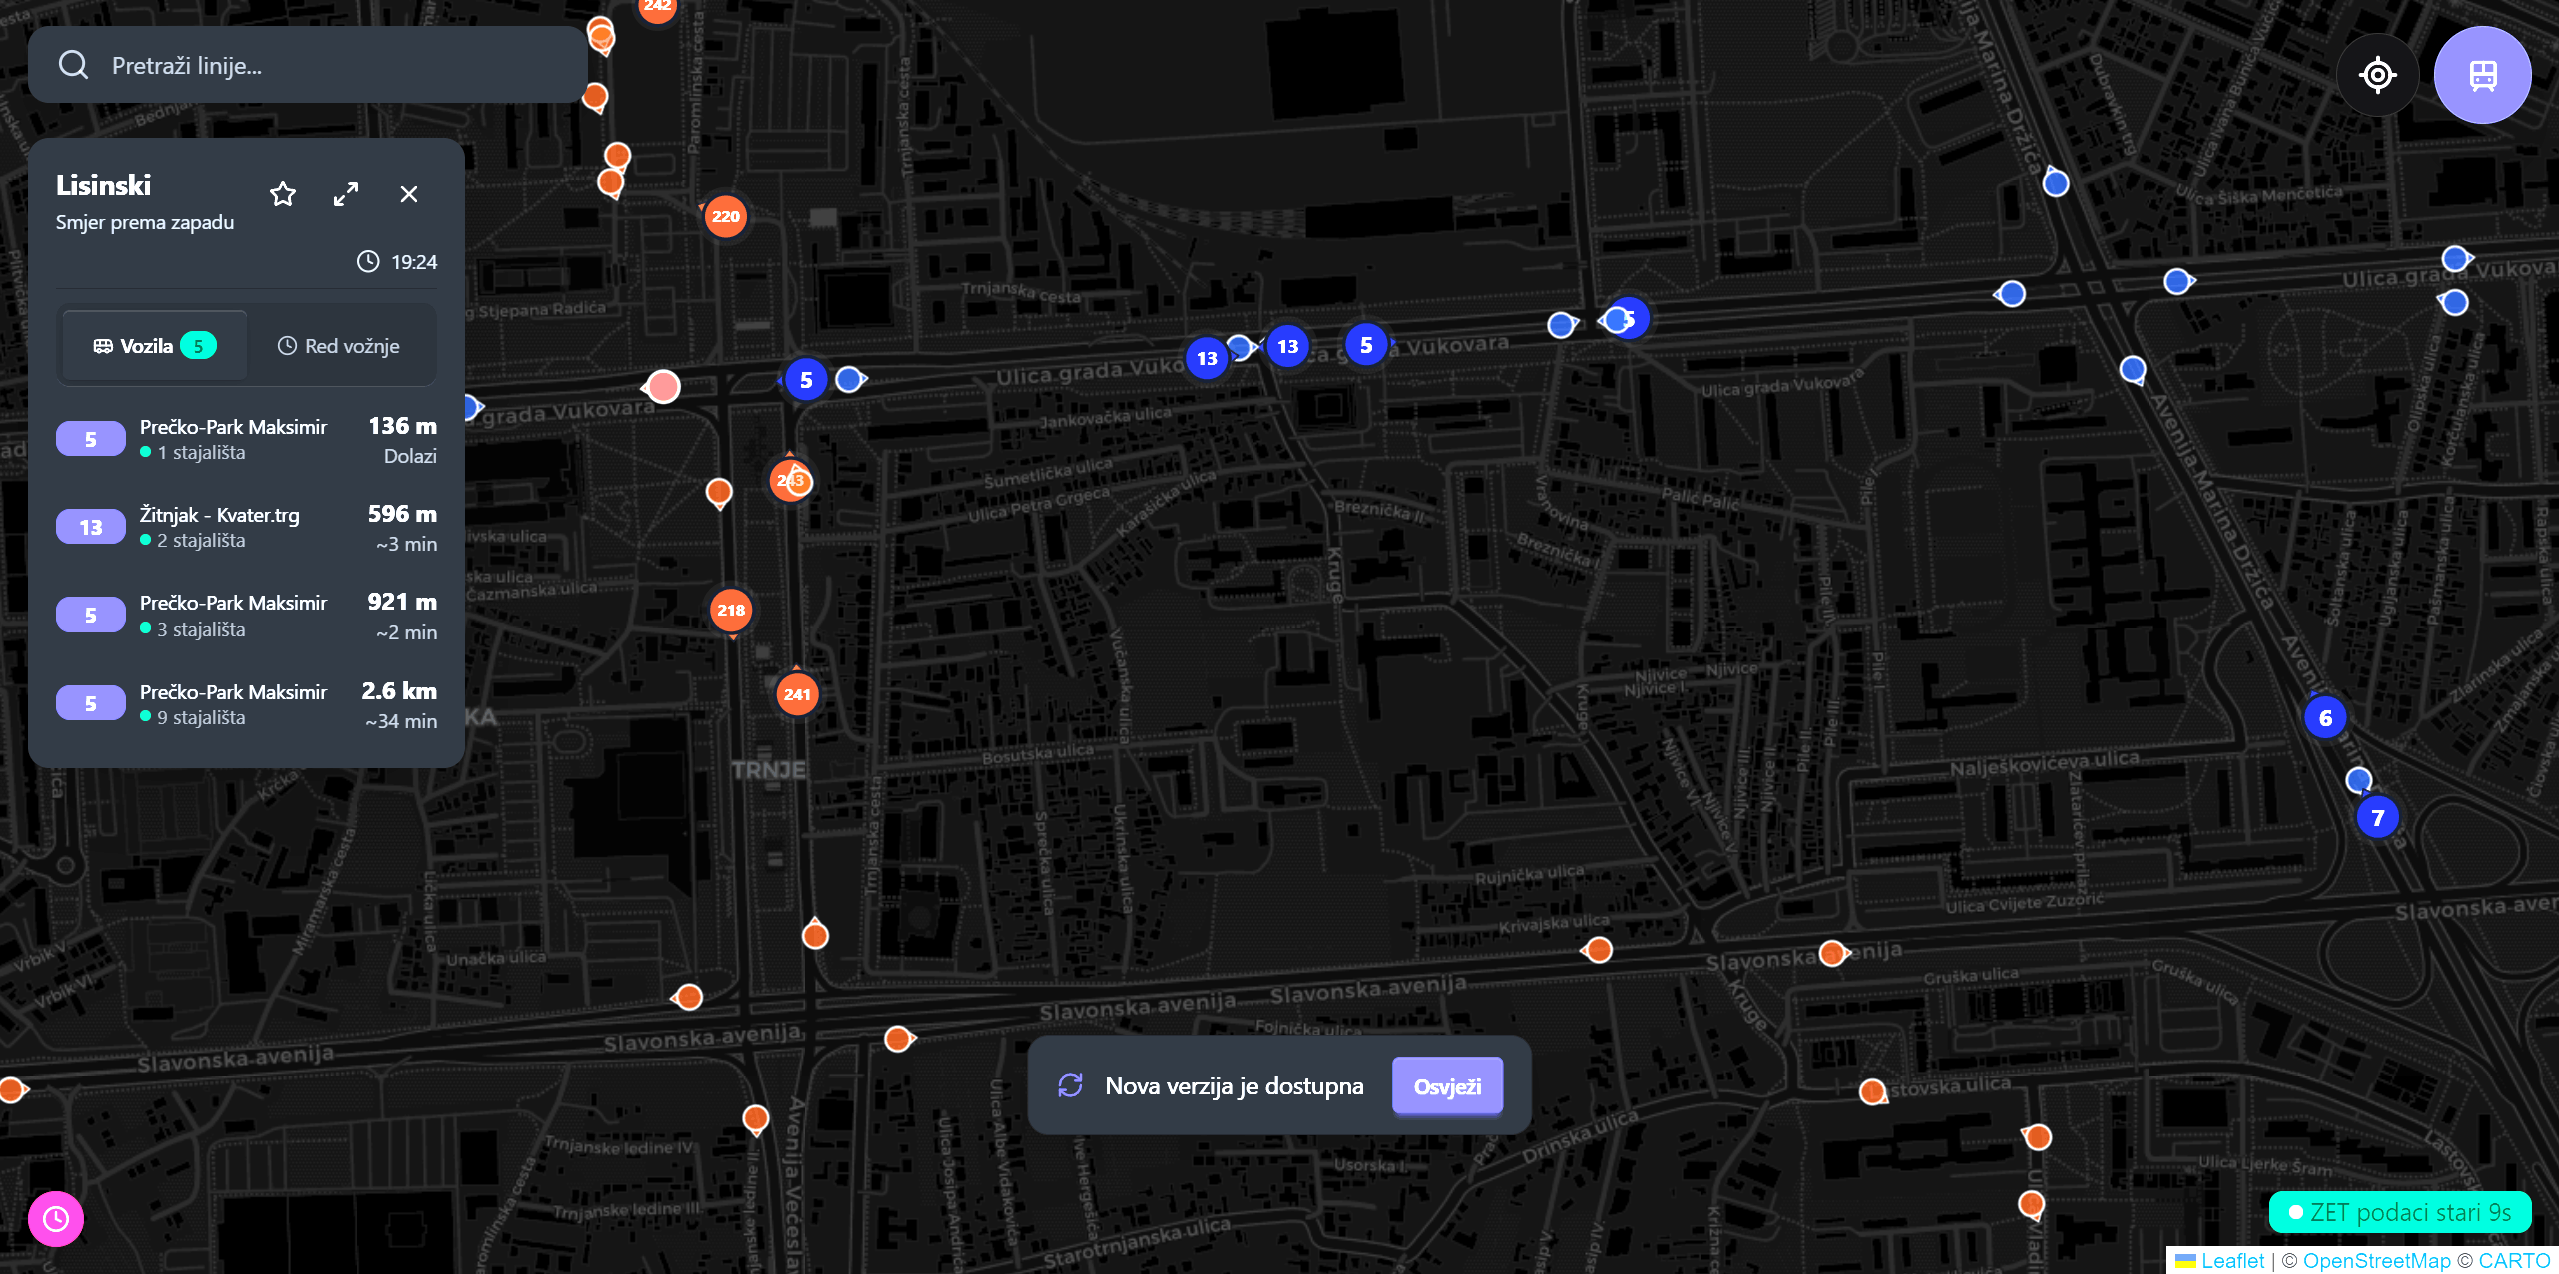Screen dimensions: 2559x1274
Task: Toggle the purple tram mode button
Action: coord(2482,75)
